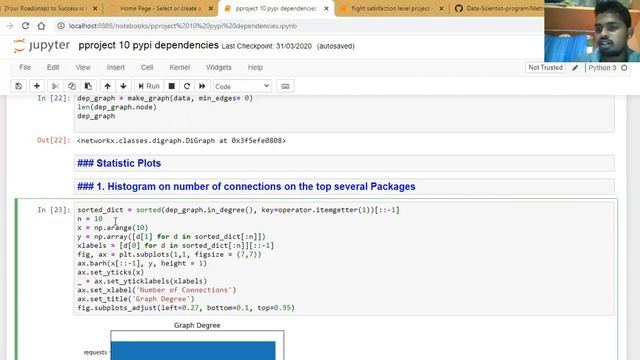Close the flight satisfaction level project tab
Screen dimensions: 640x360
pyautogui.click(x=441, y=8)
